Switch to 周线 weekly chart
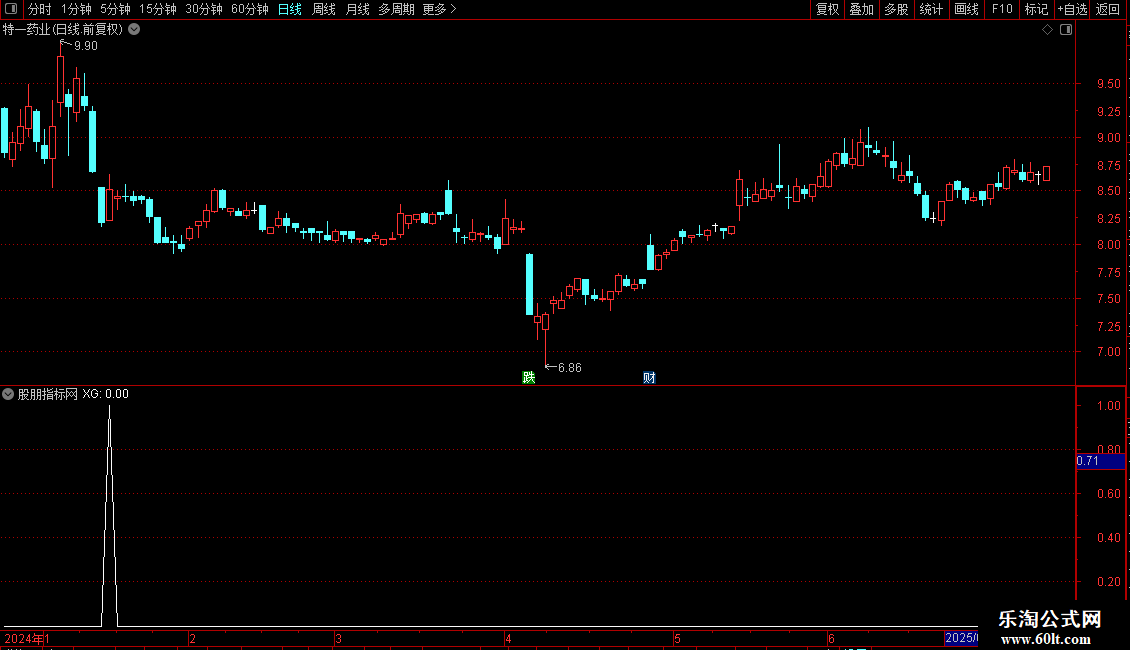This screenshot has width=1130, height=650. click(324, 9)
